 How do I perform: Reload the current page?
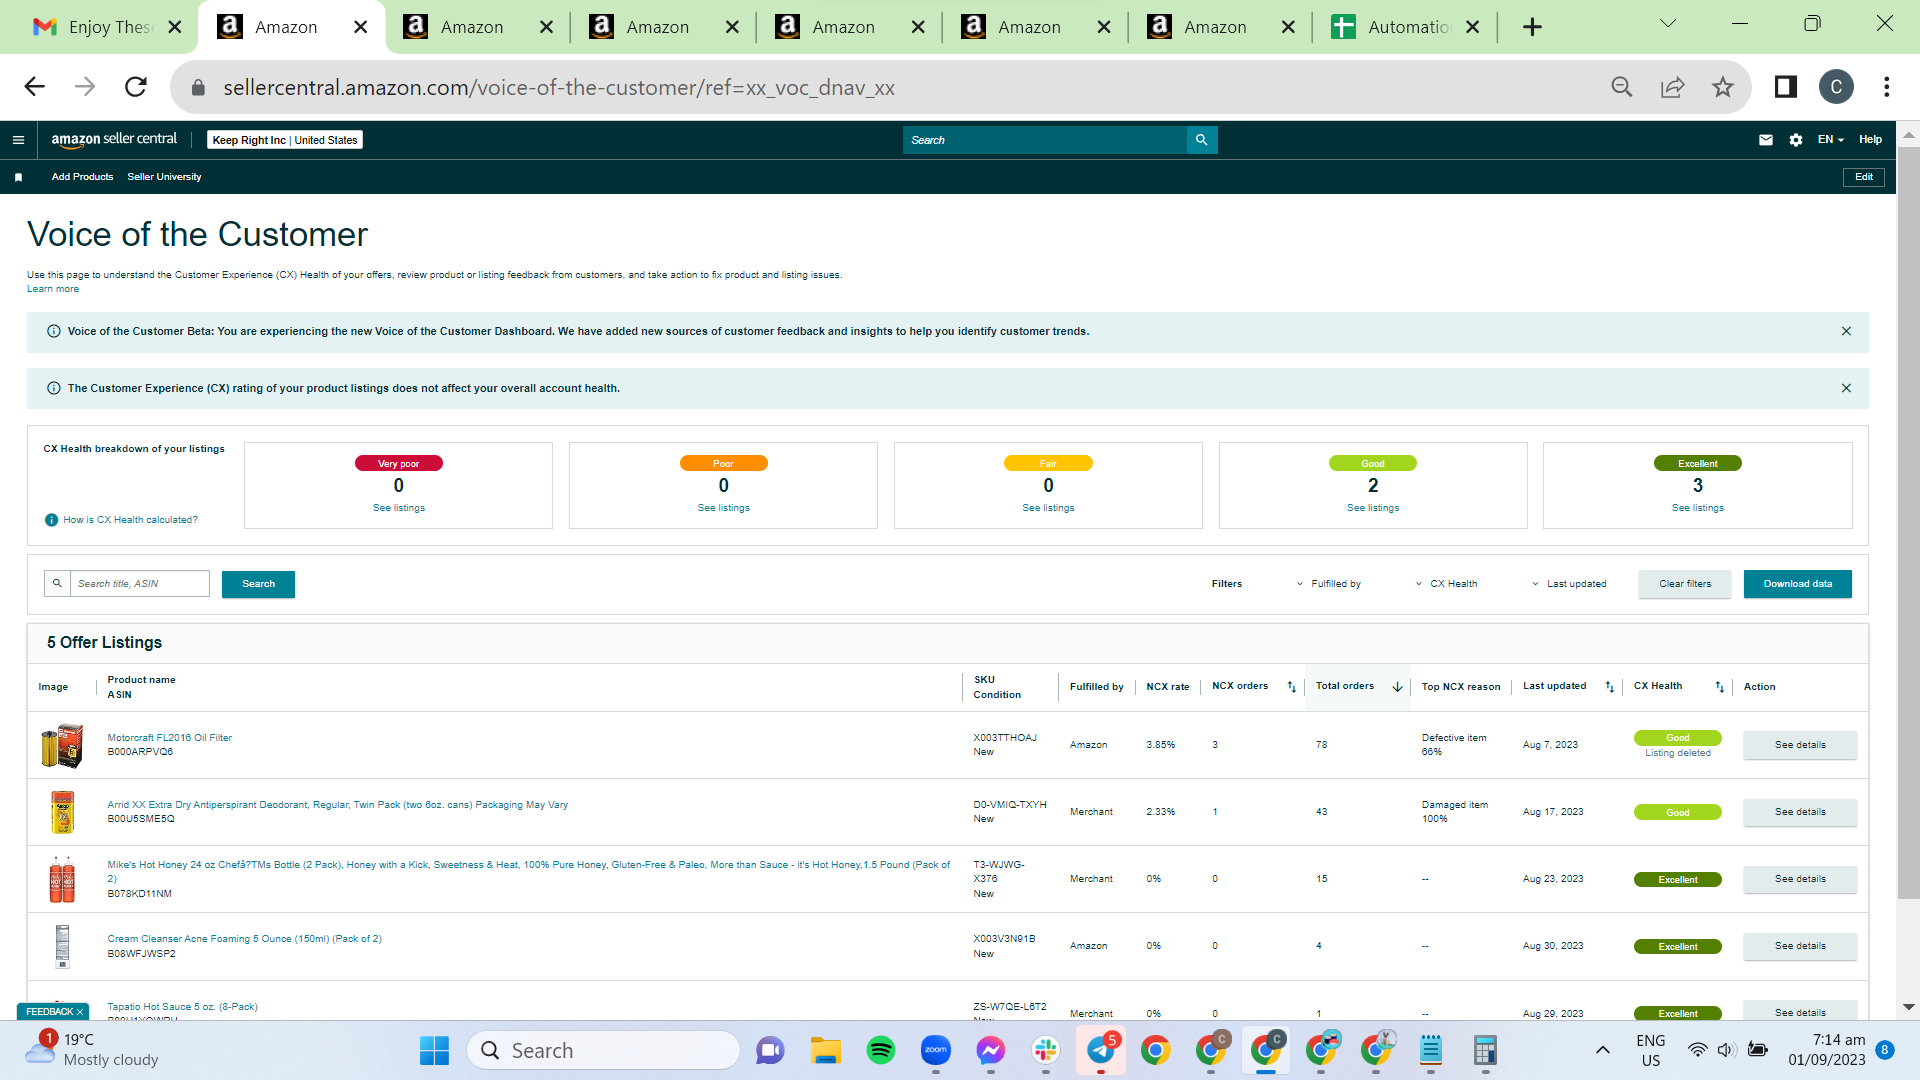136,87
